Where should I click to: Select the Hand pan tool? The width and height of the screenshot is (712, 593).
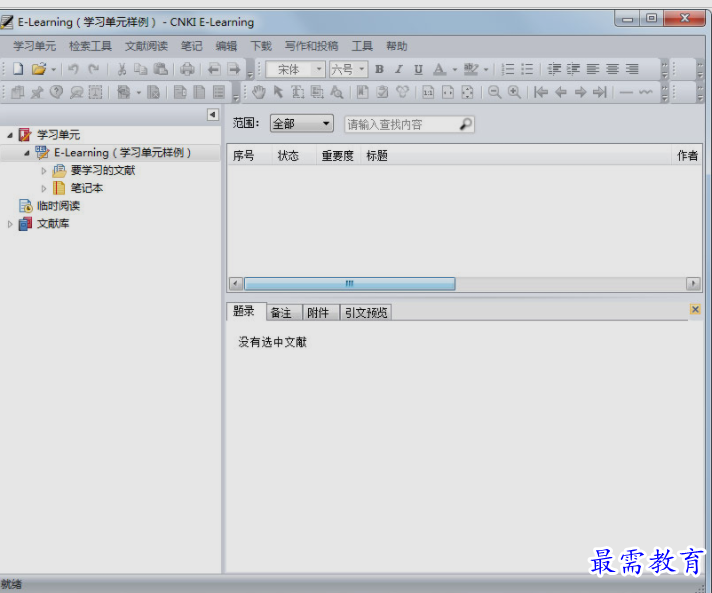click(259, 92)
